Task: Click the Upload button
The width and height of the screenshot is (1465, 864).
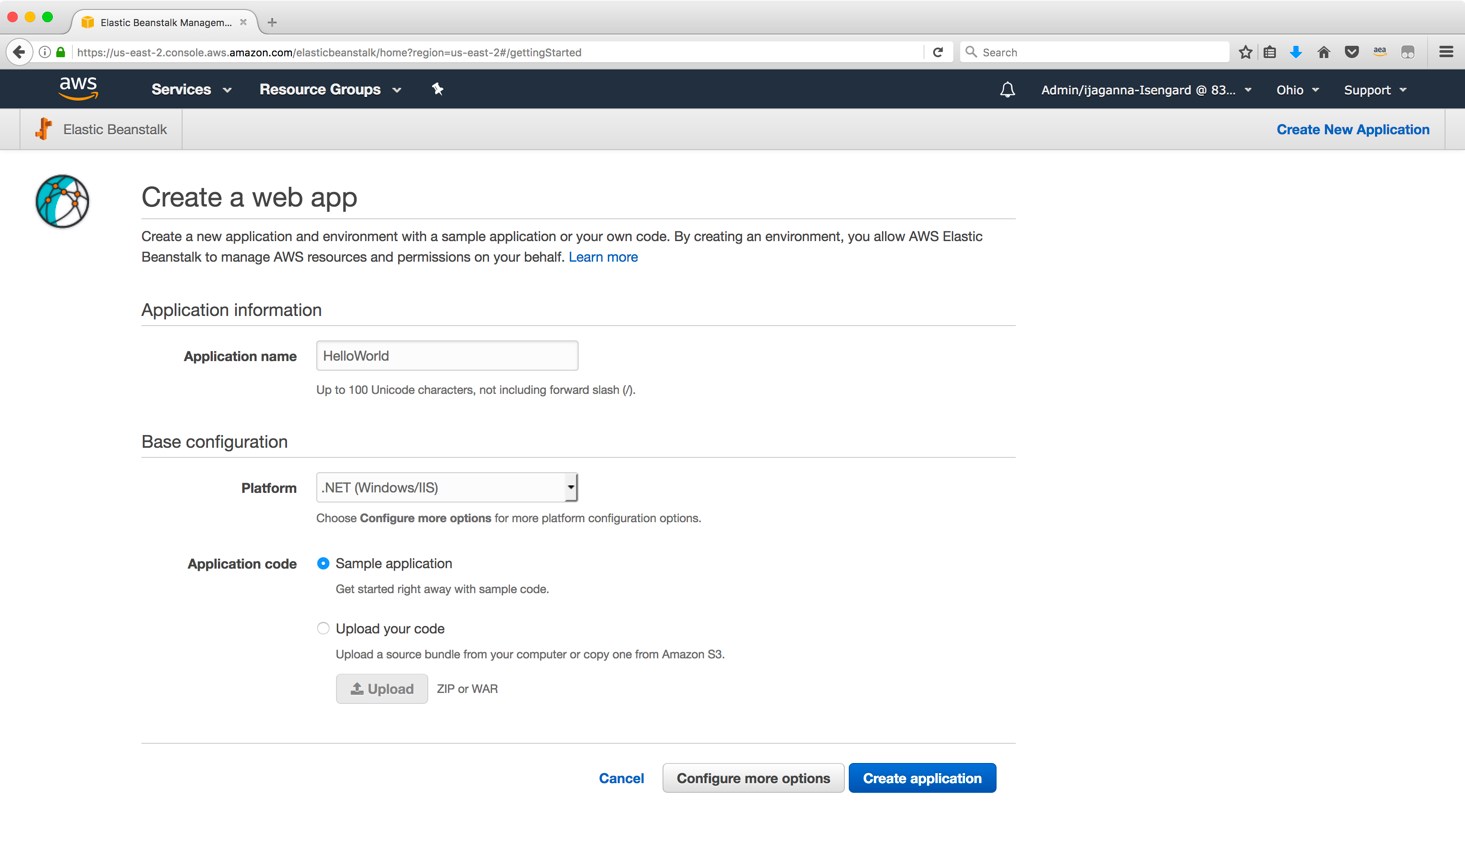Action: [382, 689]
